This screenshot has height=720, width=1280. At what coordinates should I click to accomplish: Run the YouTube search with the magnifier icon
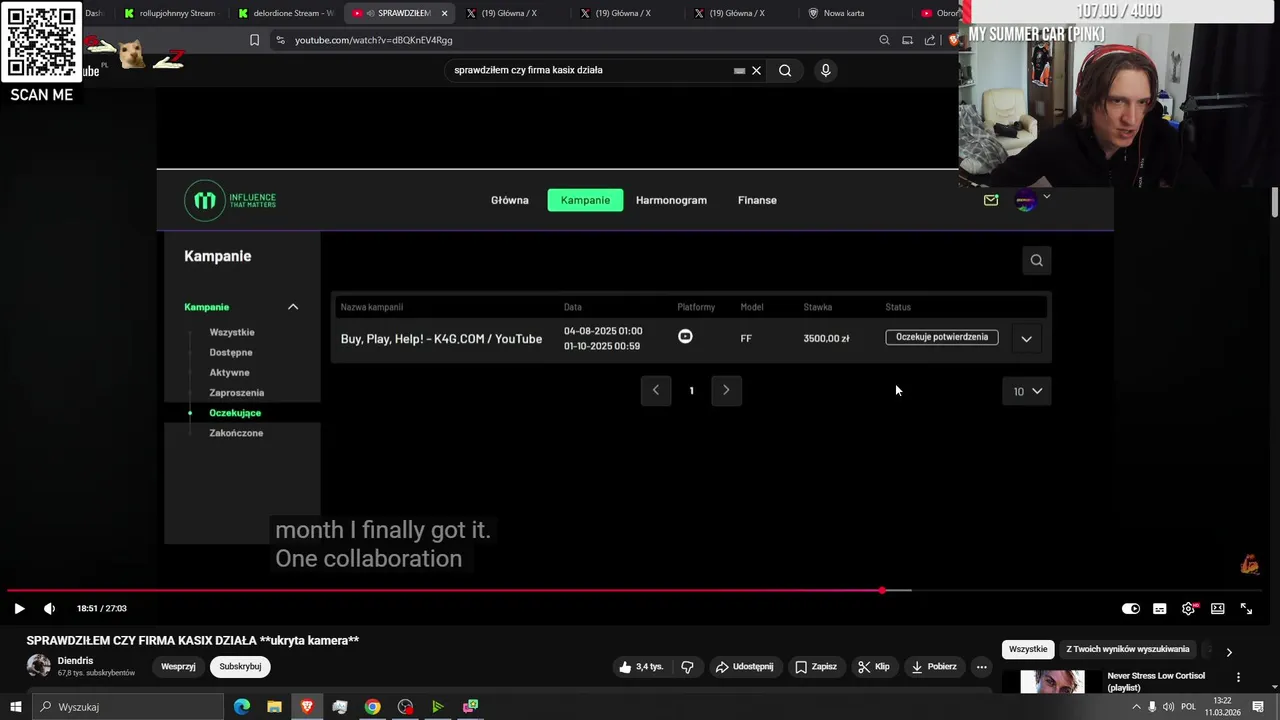click(x=785, y=70)
